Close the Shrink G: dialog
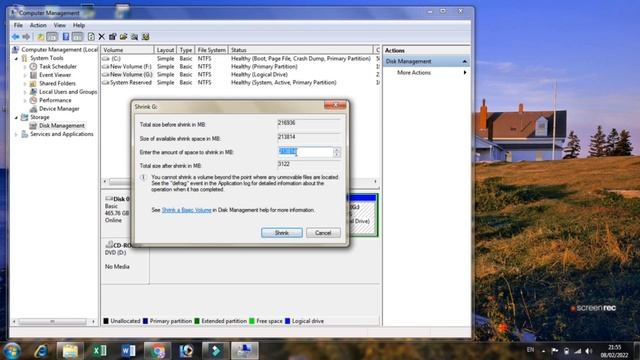 (x=335, y=106)
